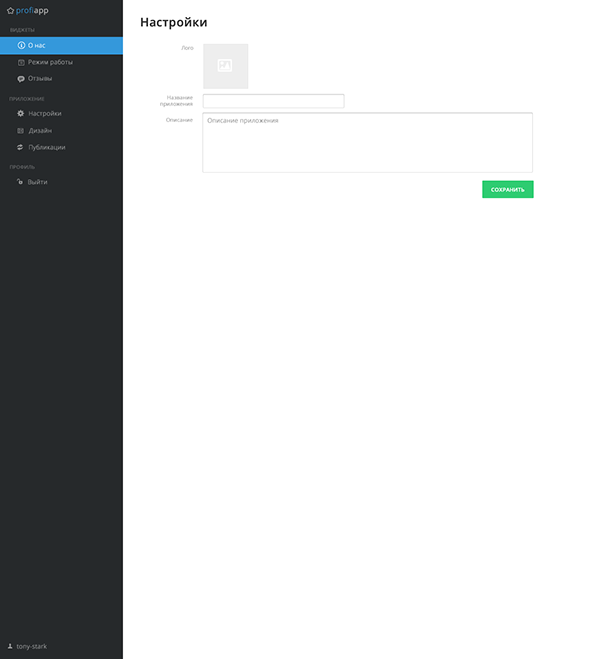The image size is (600, 659).
Task: Click the tony-stark username
Action: tap(32, 646)
